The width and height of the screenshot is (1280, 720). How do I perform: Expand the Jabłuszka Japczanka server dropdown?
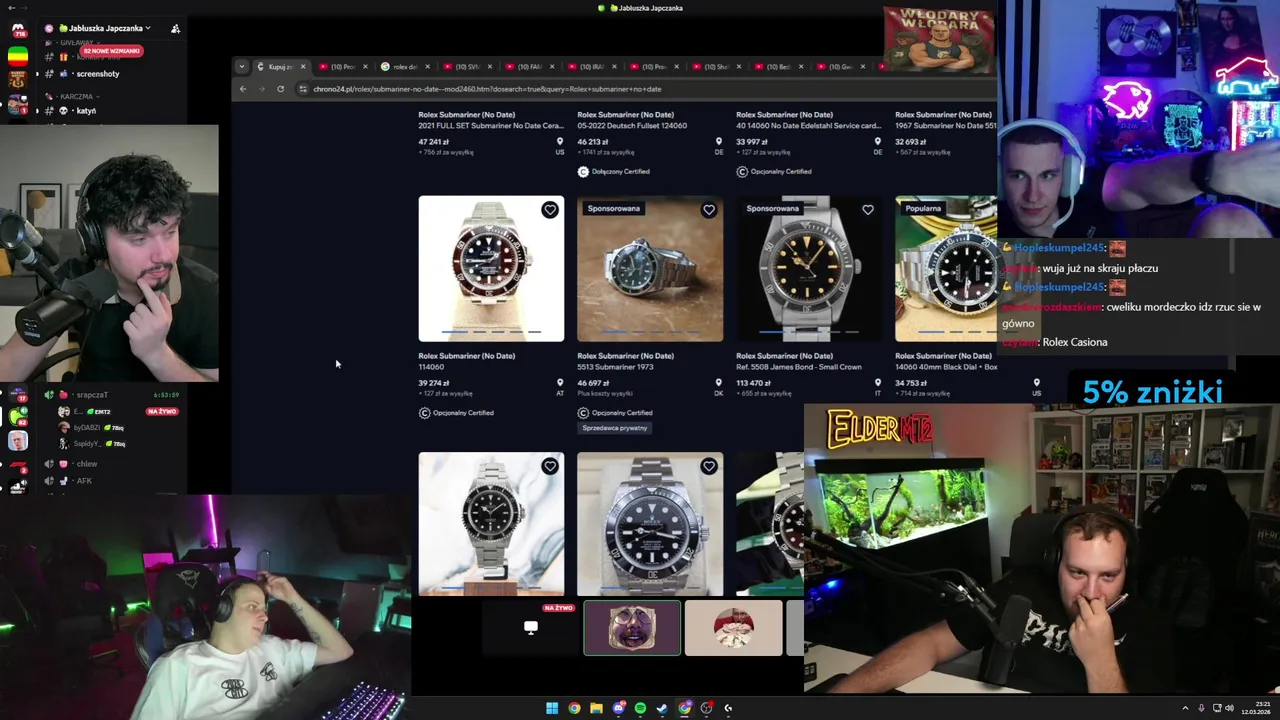[x=105, y=28]
